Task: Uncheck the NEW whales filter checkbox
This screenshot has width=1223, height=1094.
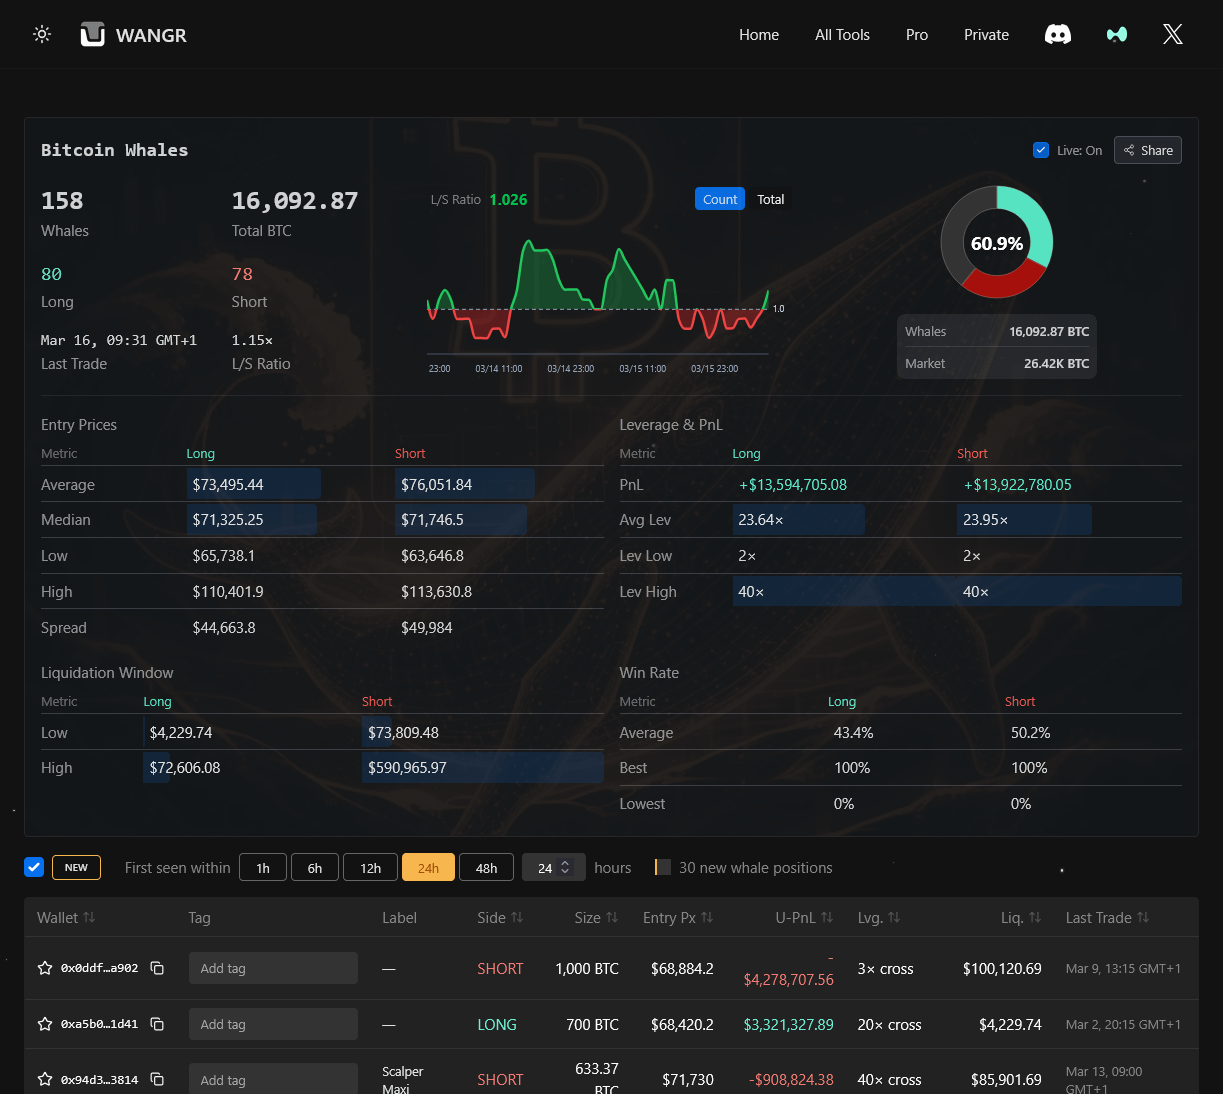Action: pos(34,867)
